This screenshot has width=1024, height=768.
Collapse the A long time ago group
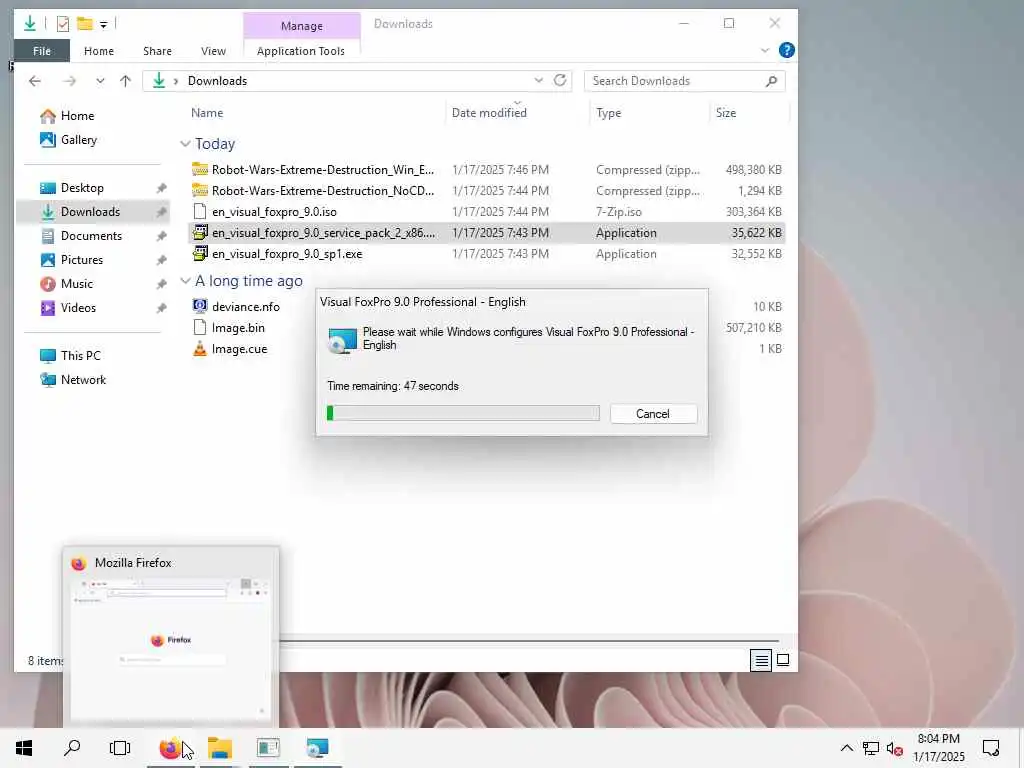click(185, 281)
